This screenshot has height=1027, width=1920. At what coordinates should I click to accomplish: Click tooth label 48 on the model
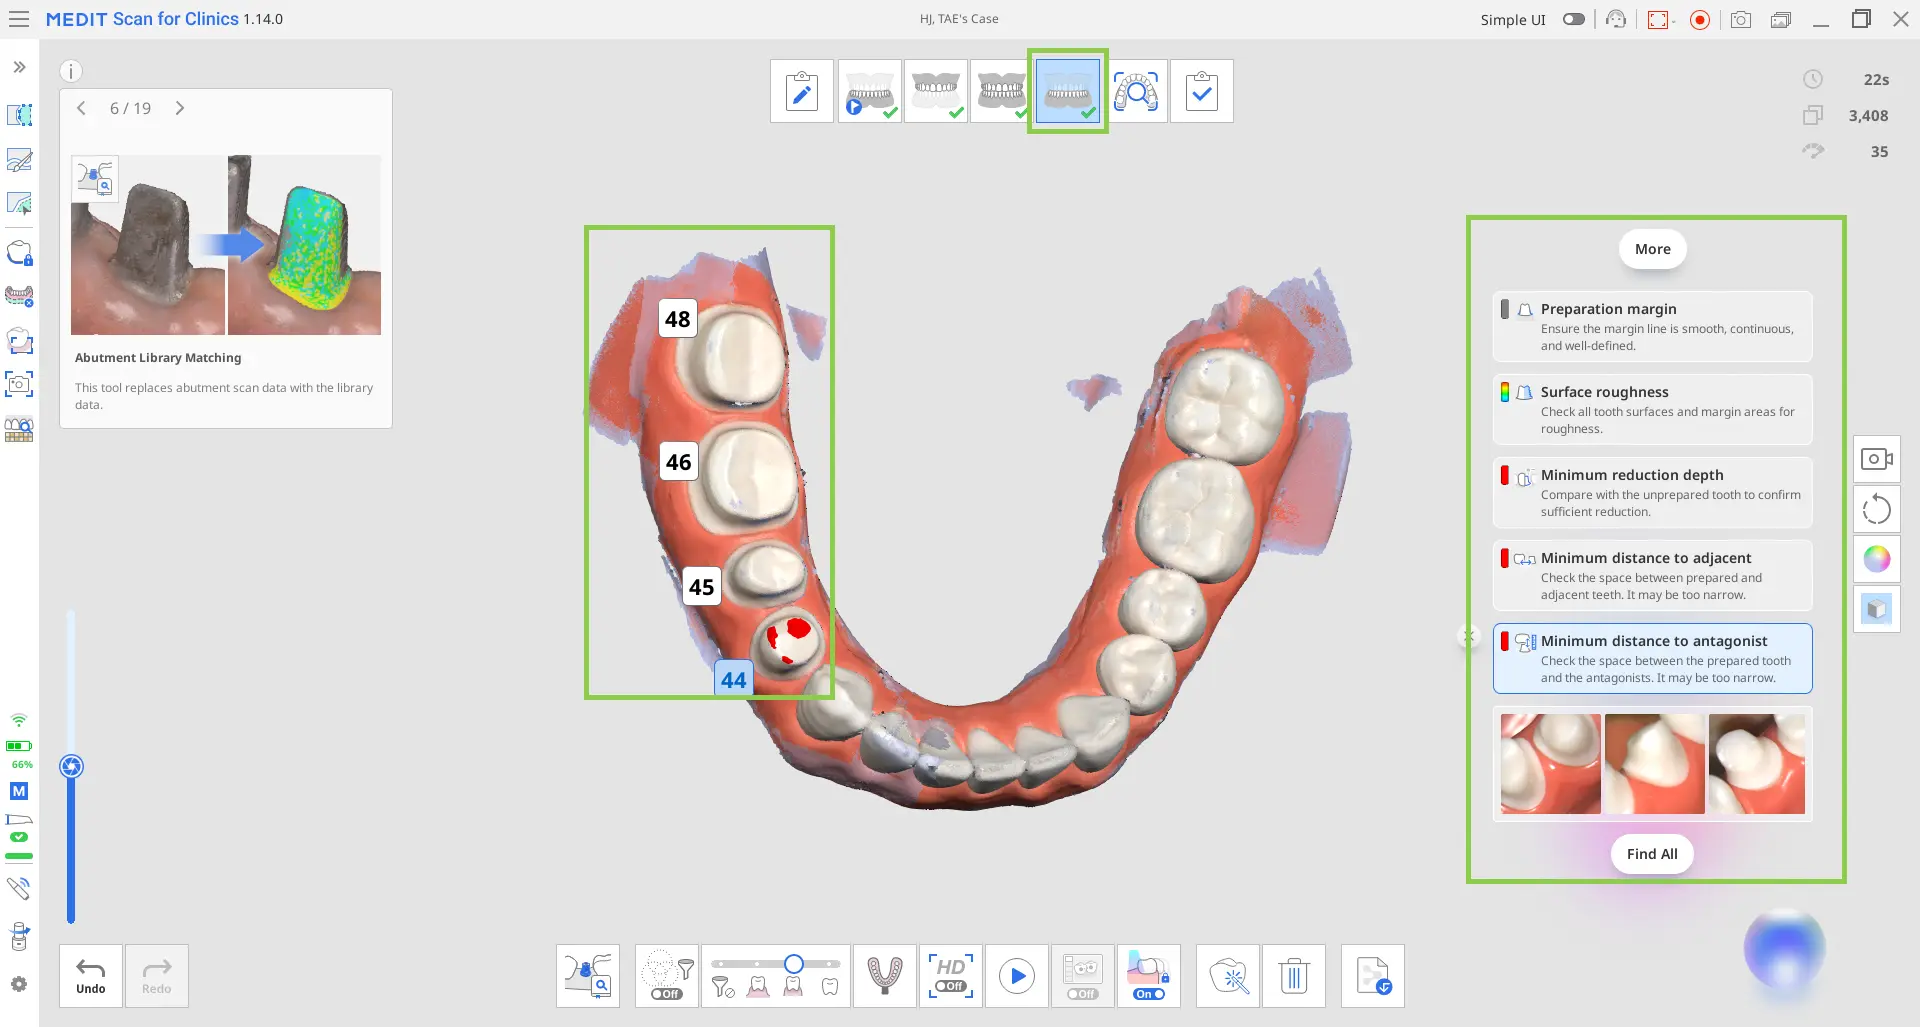coord(678,319)
